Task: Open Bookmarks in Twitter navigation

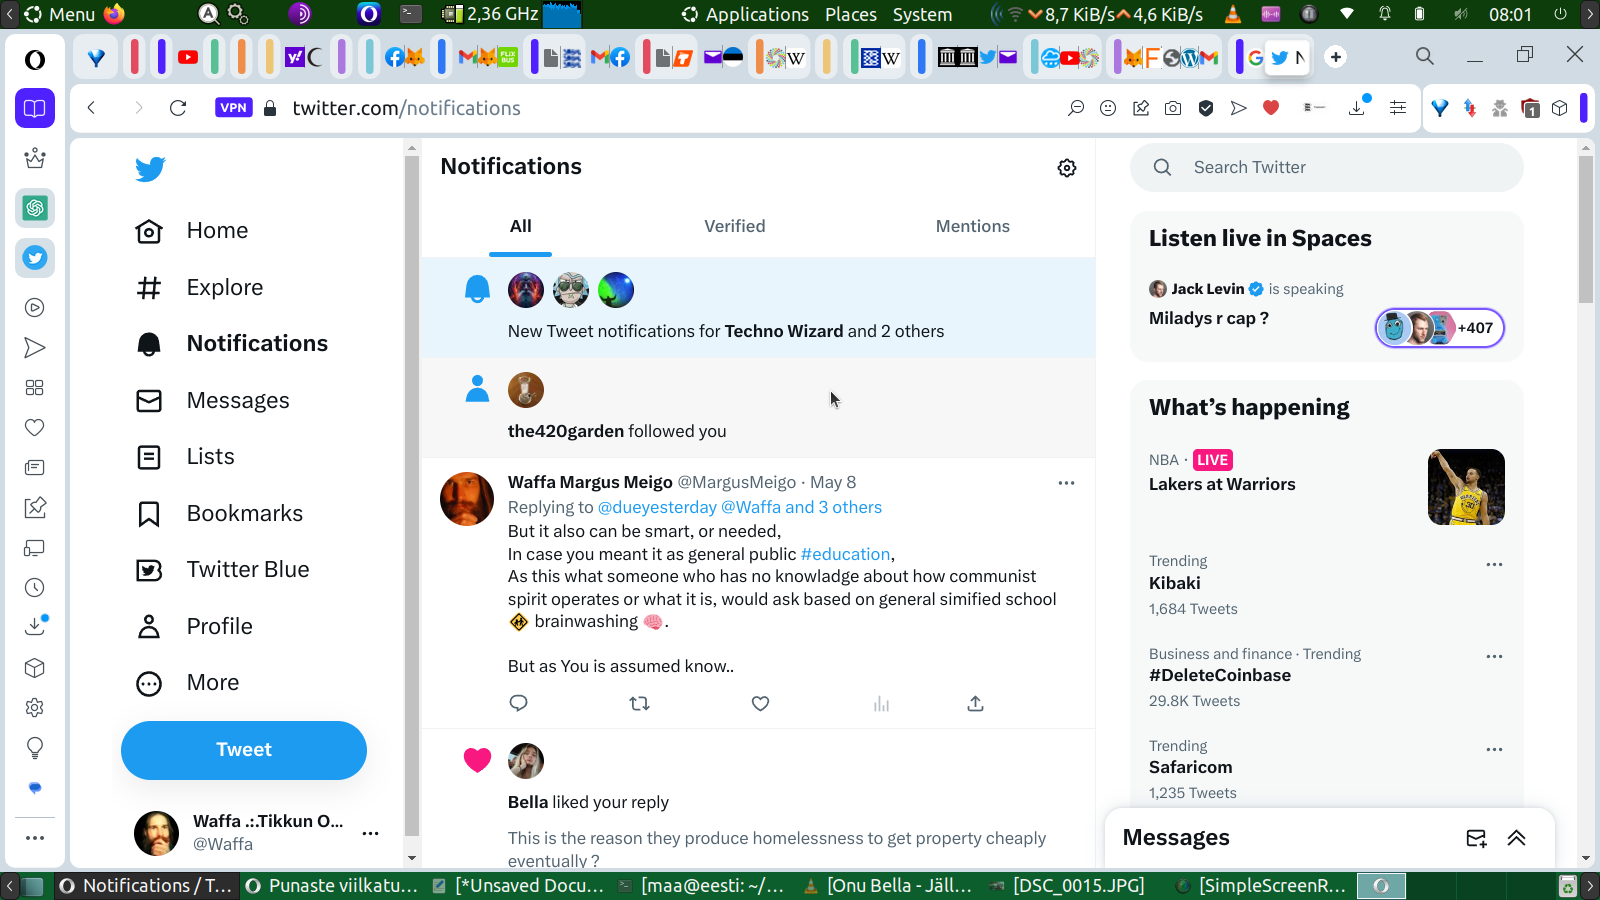Action: 219,514
